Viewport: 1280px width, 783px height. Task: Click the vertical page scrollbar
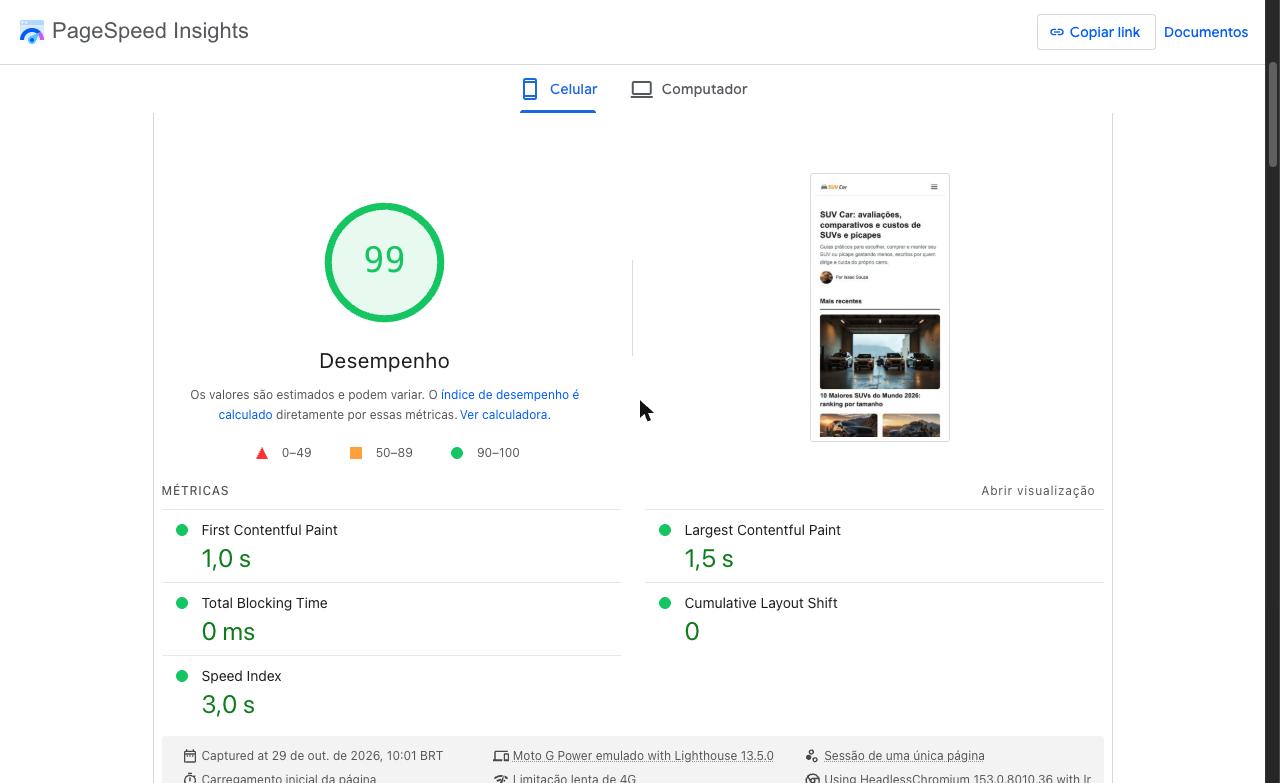tap(1273, 115)
